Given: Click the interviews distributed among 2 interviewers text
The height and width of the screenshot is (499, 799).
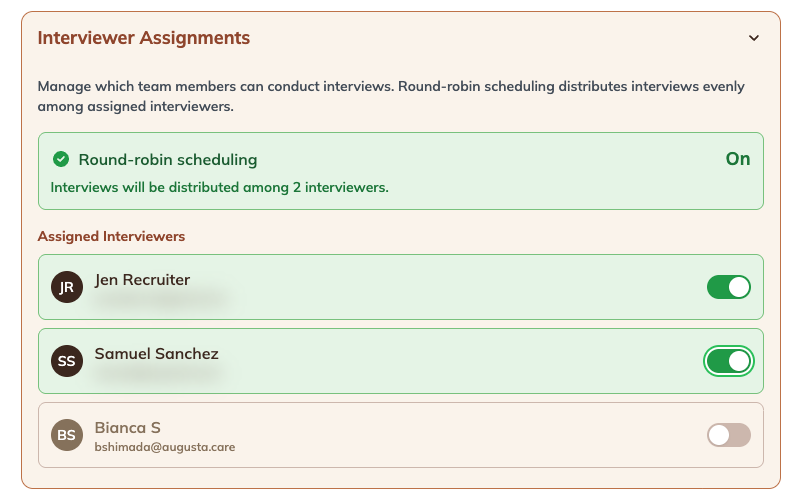Looking at the screenshot, I should click(219, 187).
